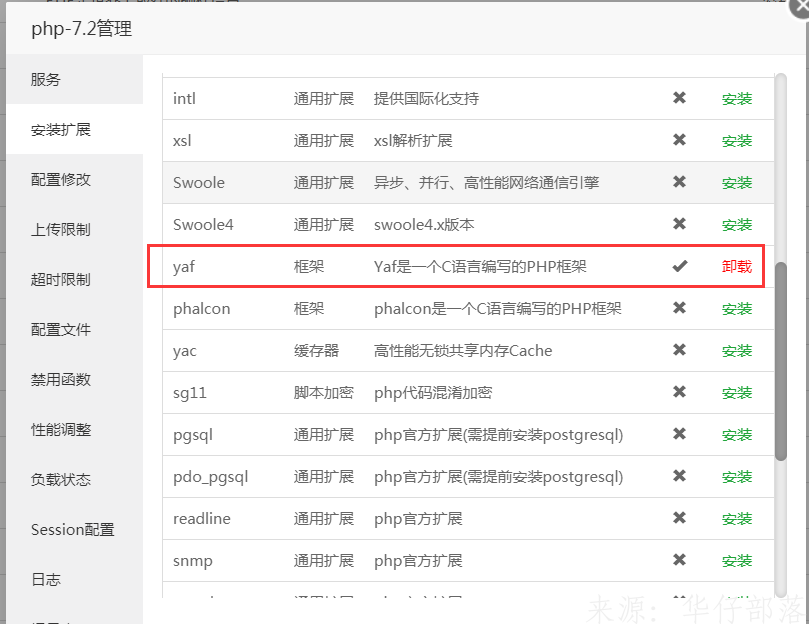
Task: Open the 服务 tab in sidebar
Action: pyautogui.click(x=46, y=80)
